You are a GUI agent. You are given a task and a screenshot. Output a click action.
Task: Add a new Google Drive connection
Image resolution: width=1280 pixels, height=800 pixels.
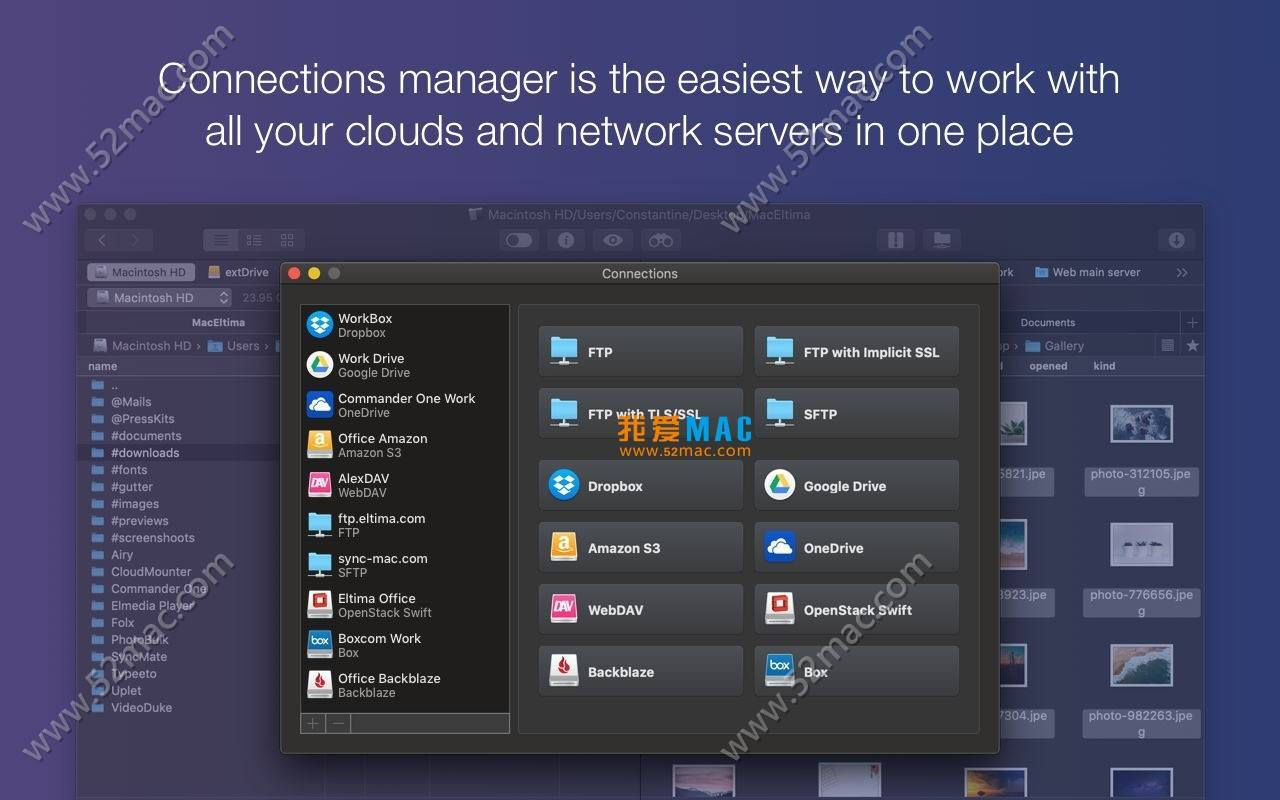857,485
